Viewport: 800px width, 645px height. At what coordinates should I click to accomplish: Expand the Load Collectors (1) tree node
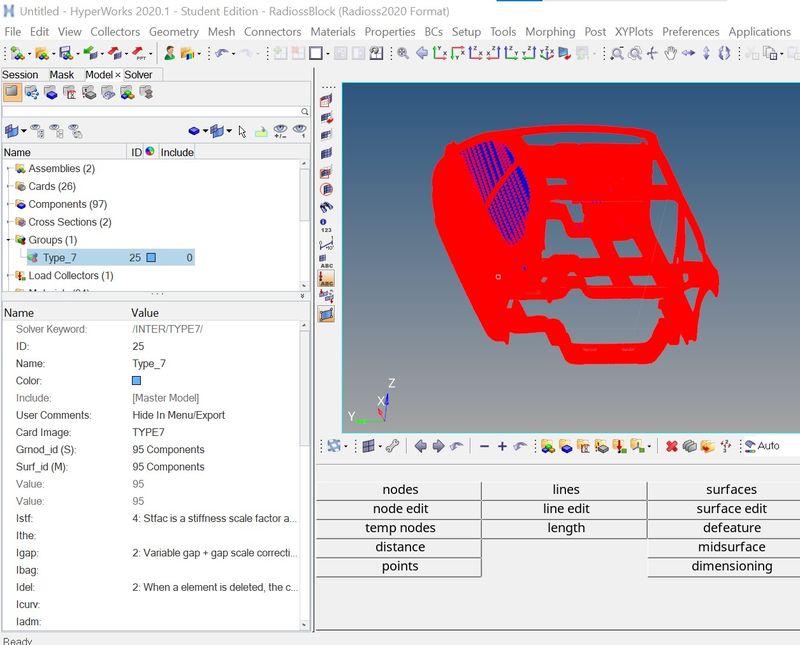point(8,276)
